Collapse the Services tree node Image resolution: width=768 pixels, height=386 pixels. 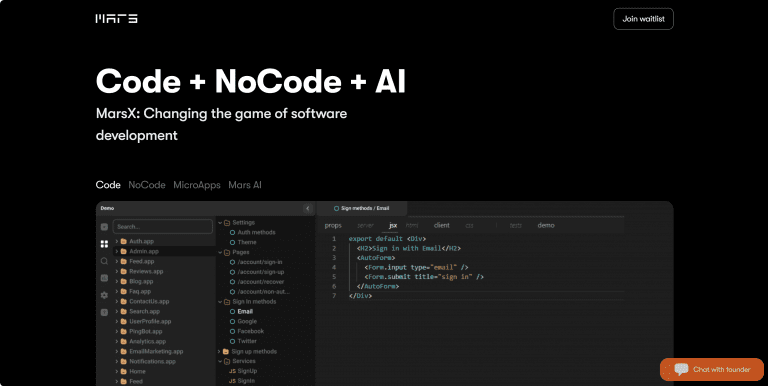220,361
